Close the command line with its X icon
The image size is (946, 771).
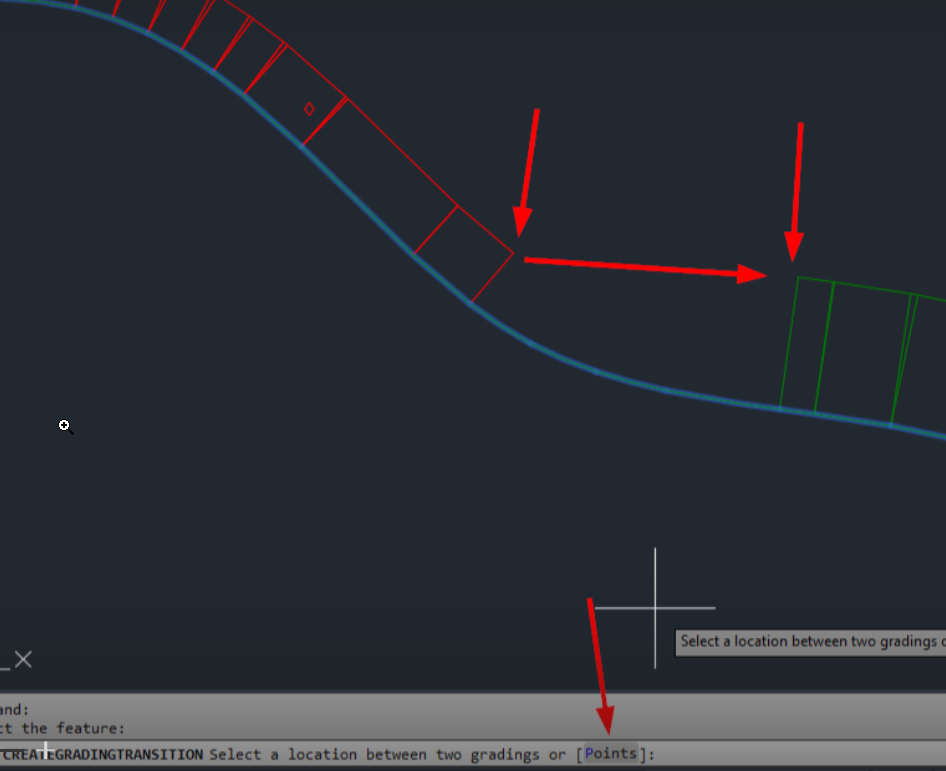(22, 659)
